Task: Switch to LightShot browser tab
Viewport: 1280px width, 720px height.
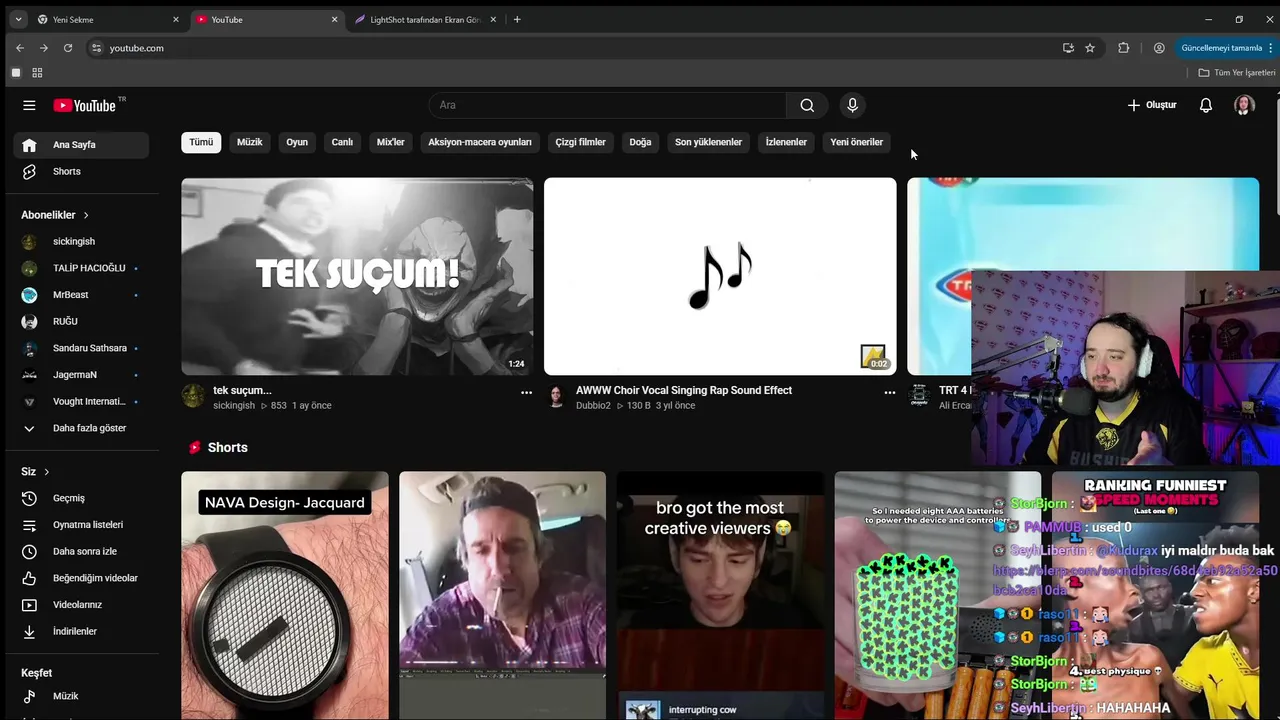Action: 425,19
